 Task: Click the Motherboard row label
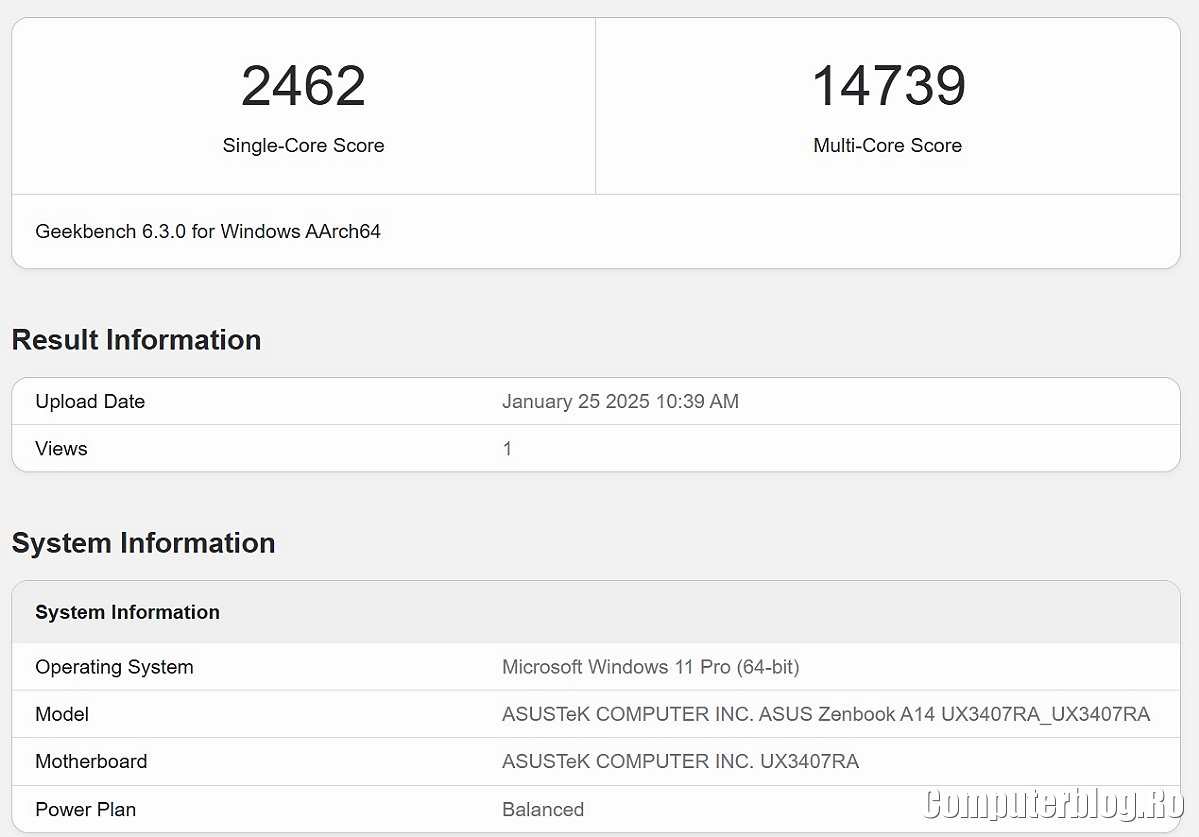91,761
